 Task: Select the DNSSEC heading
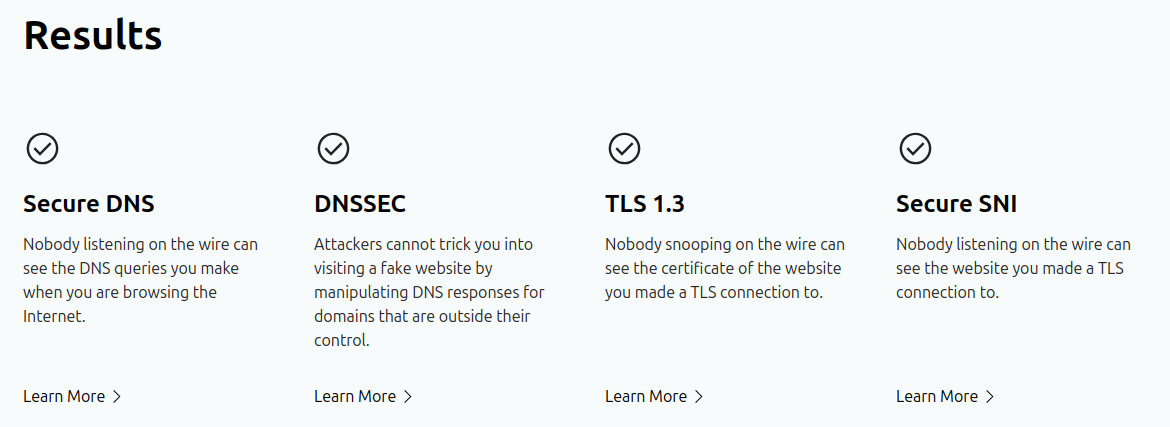(x=360, y=205)
